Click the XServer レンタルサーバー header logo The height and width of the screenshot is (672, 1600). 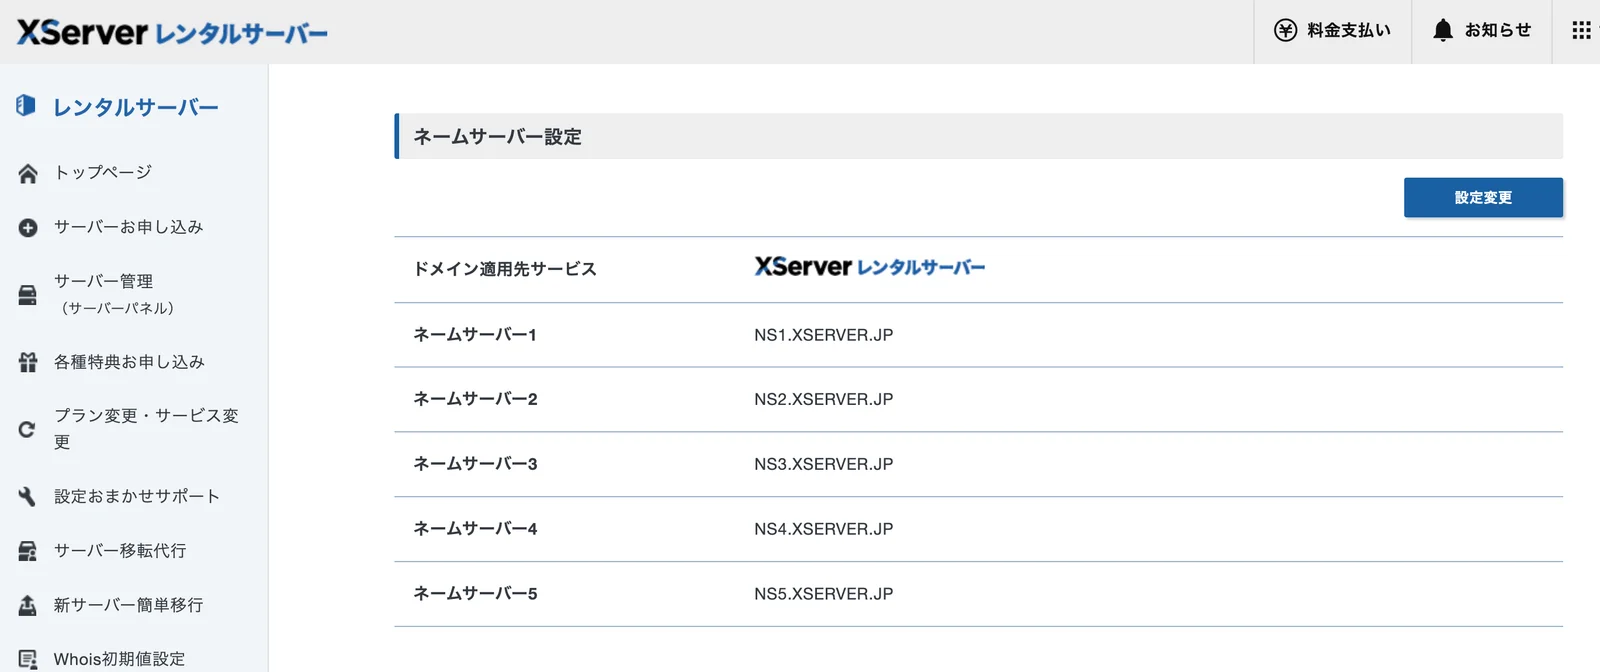[x=172, y=32]
